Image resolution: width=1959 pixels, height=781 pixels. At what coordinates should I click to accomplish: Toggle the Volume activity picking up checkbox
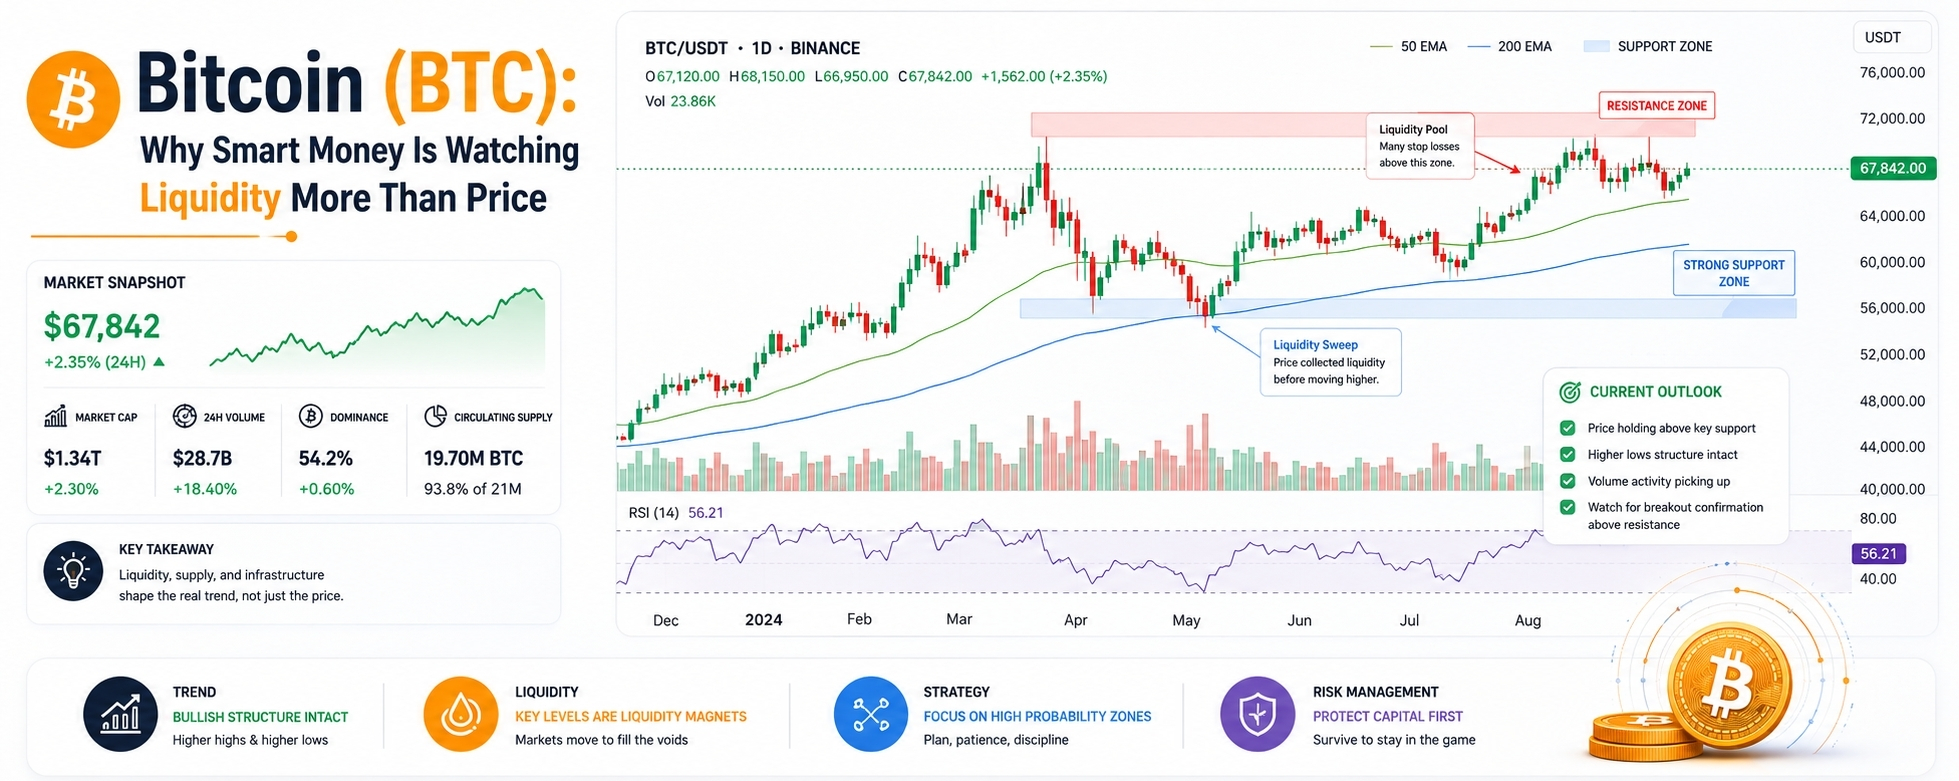coord(1568,481)
